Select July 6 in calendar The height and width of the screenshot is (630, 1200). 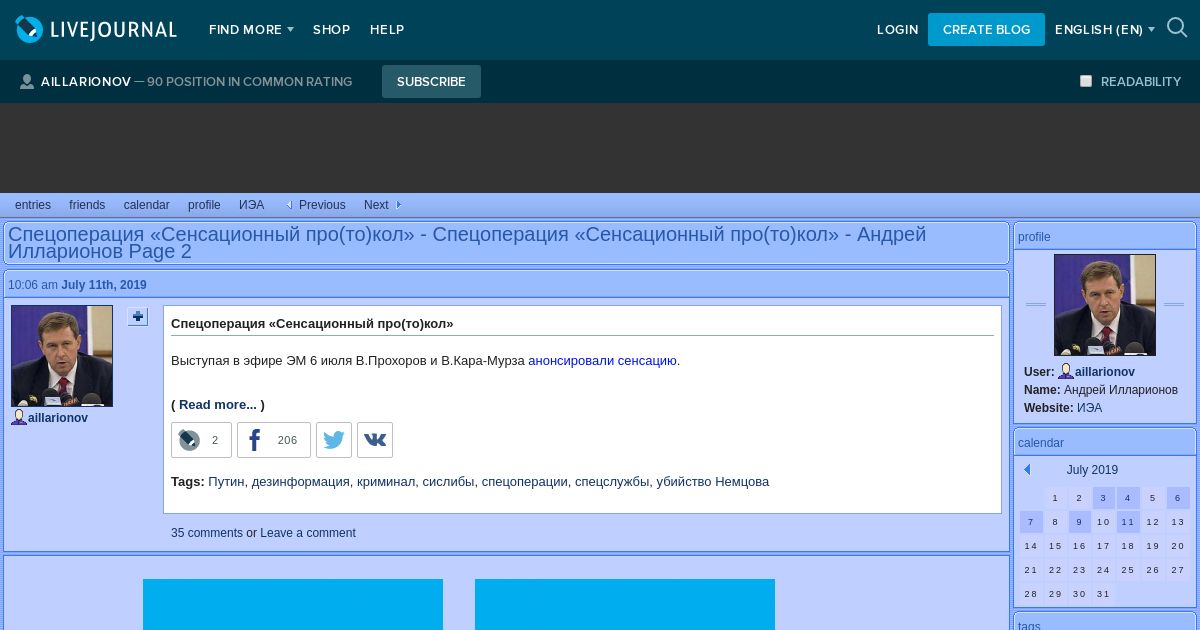click(1178, 498)
